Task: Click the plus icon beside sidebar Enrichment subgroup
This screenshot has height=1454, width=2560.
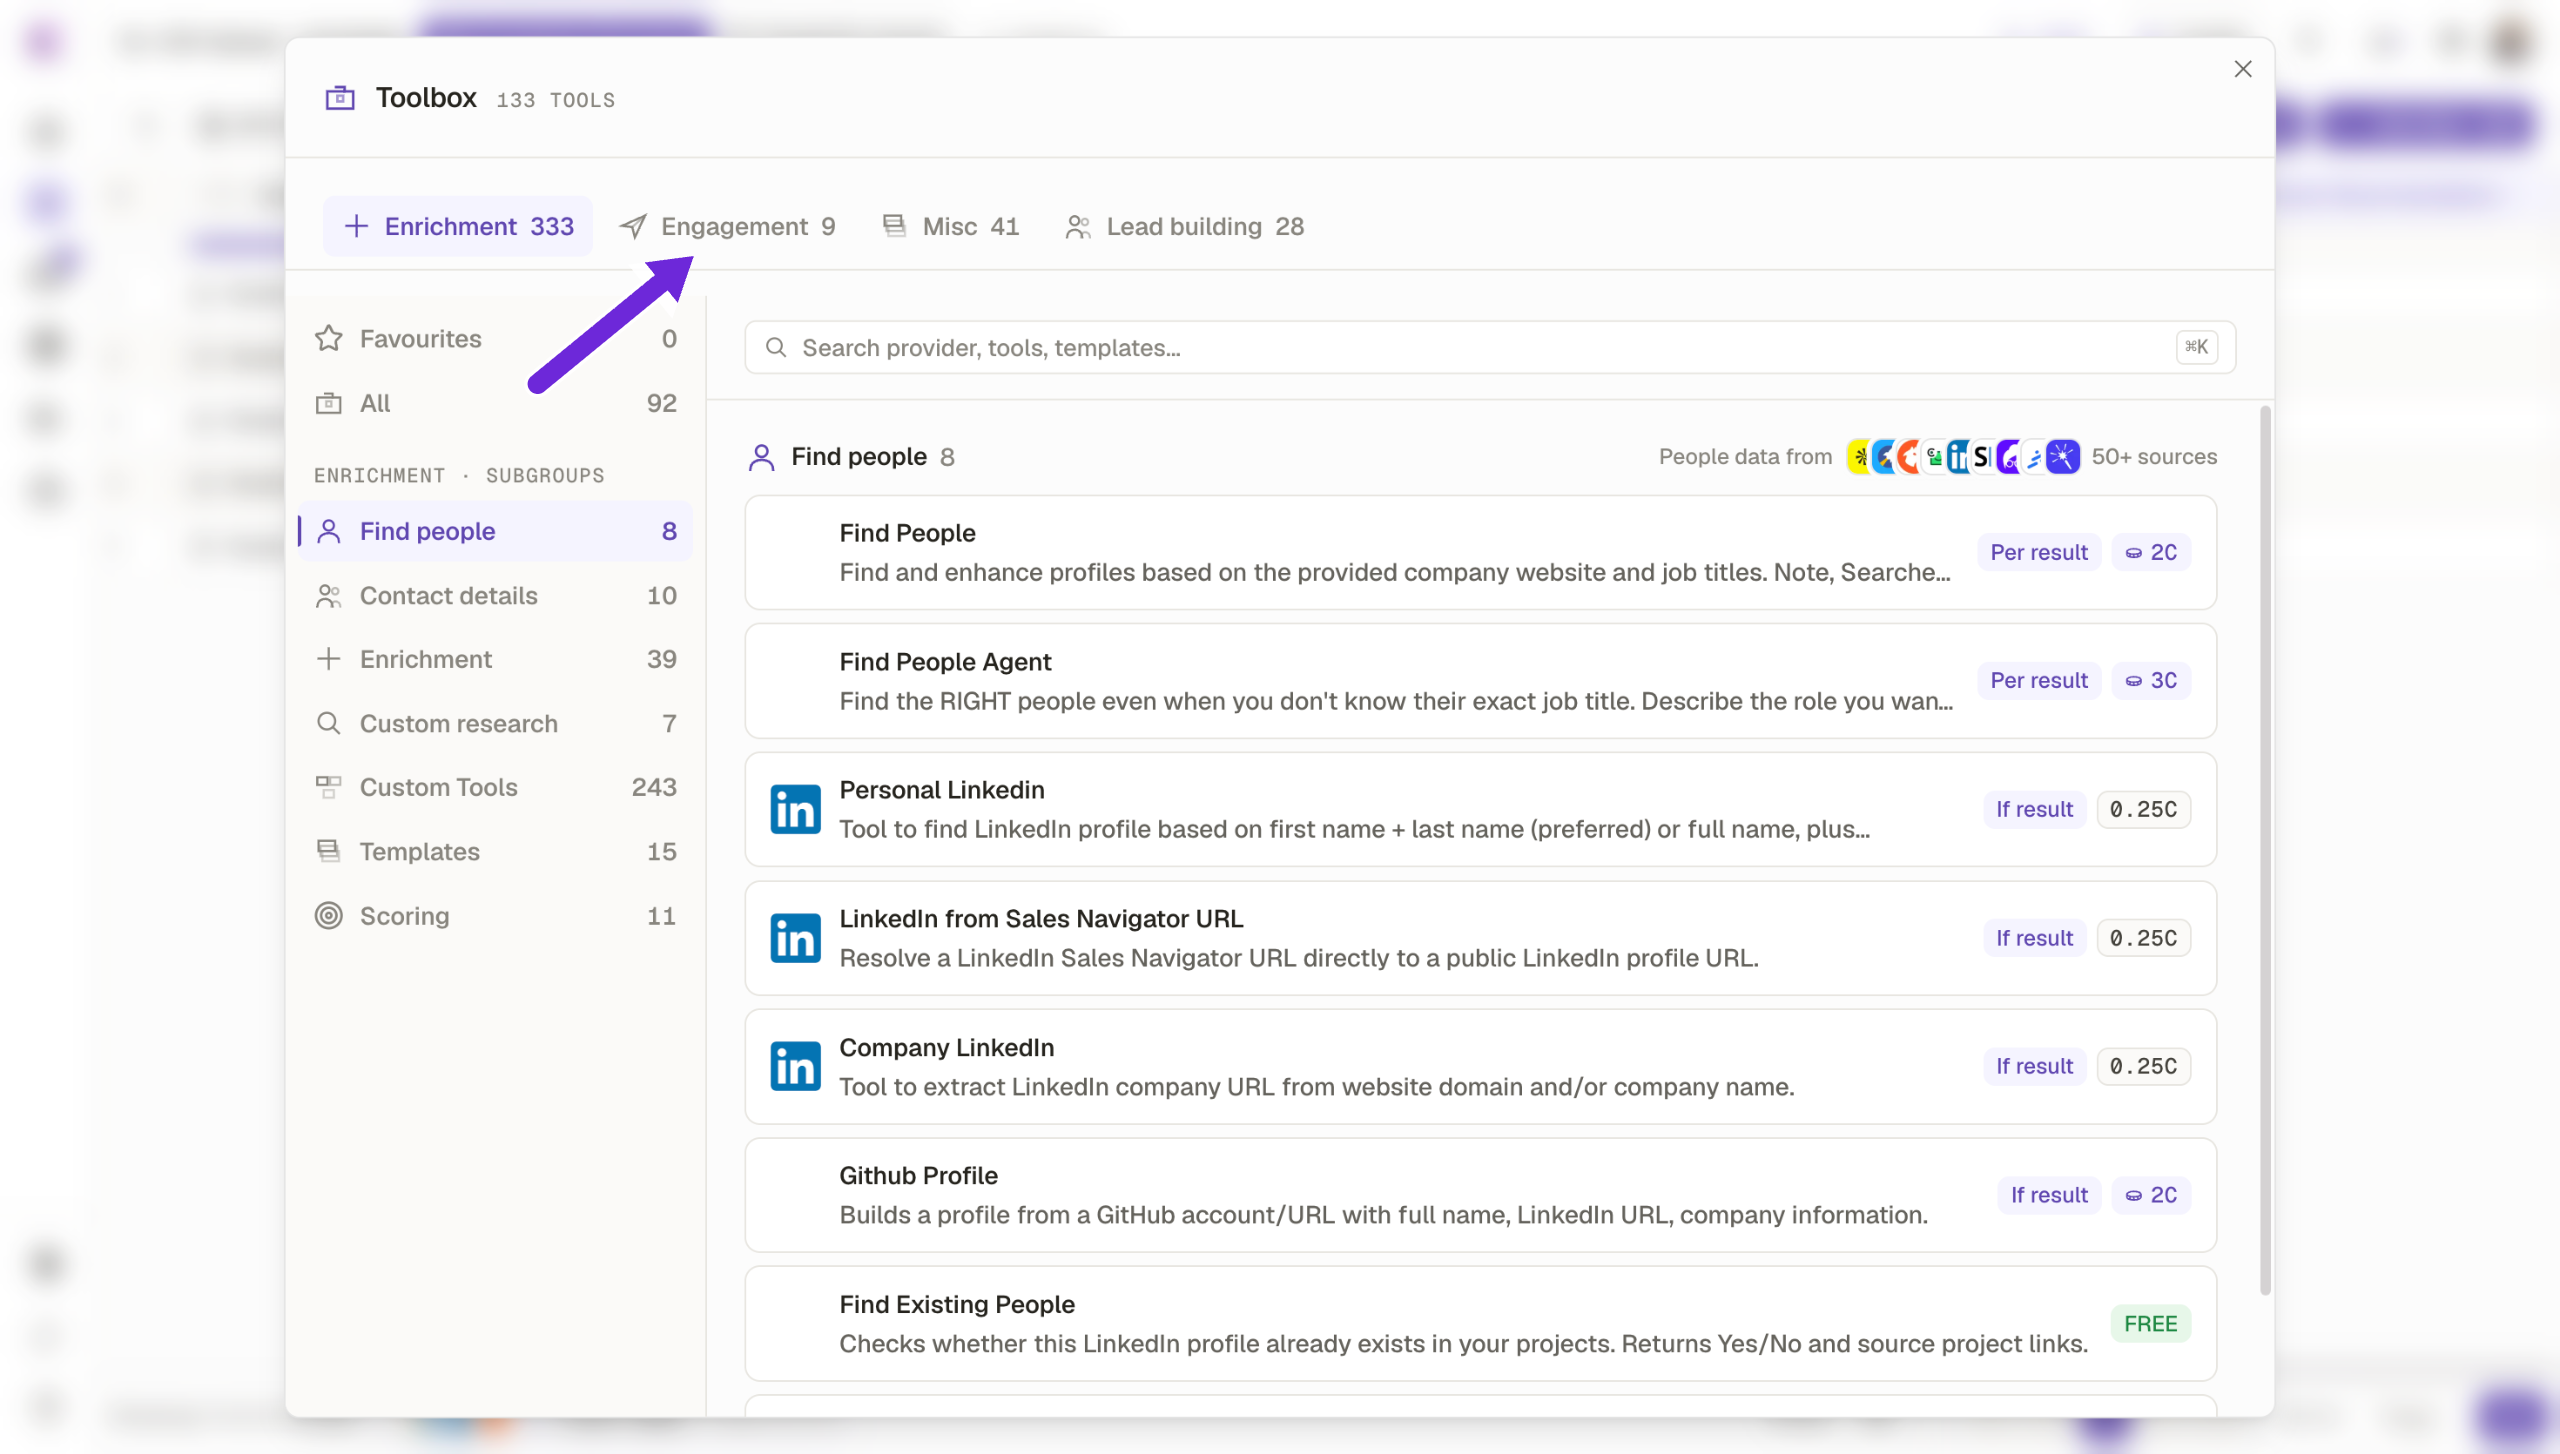Action: (329, 659)
